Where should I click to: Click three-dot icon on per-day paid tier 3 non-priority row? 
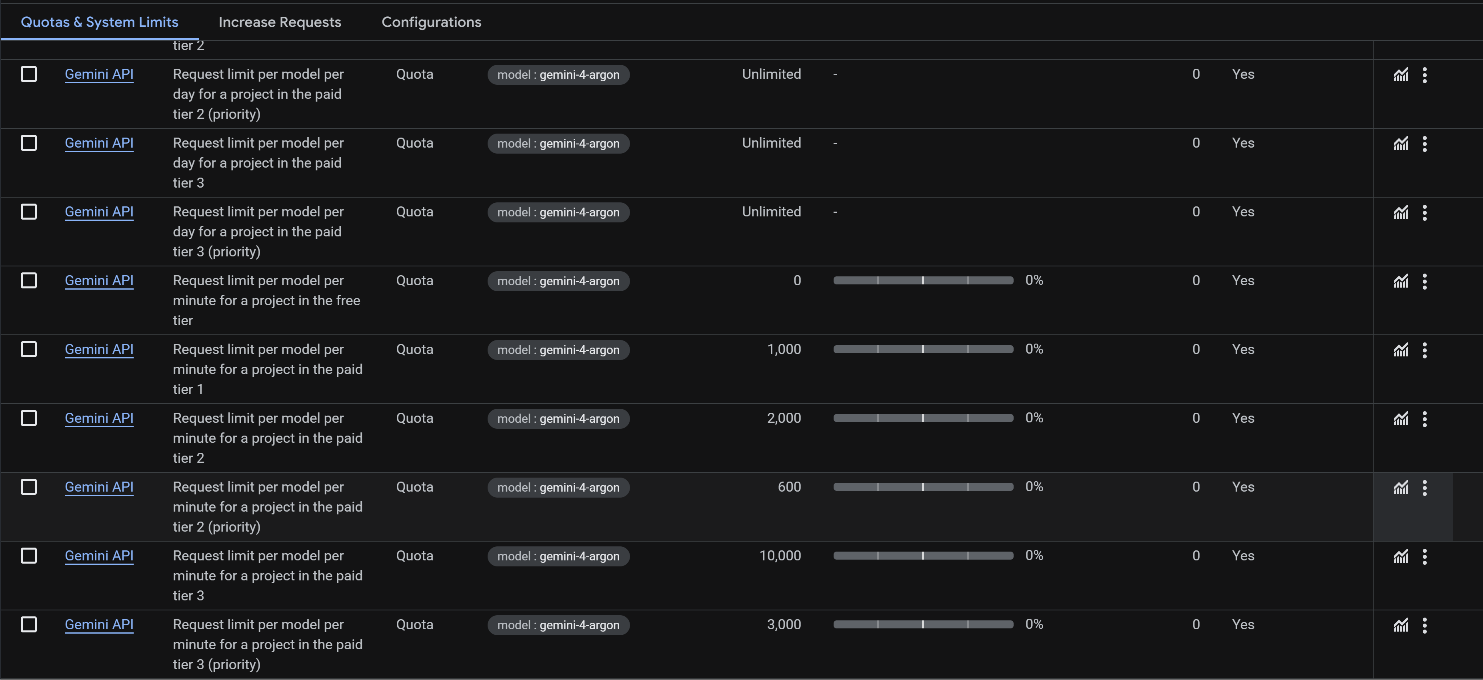point(1425,144)
